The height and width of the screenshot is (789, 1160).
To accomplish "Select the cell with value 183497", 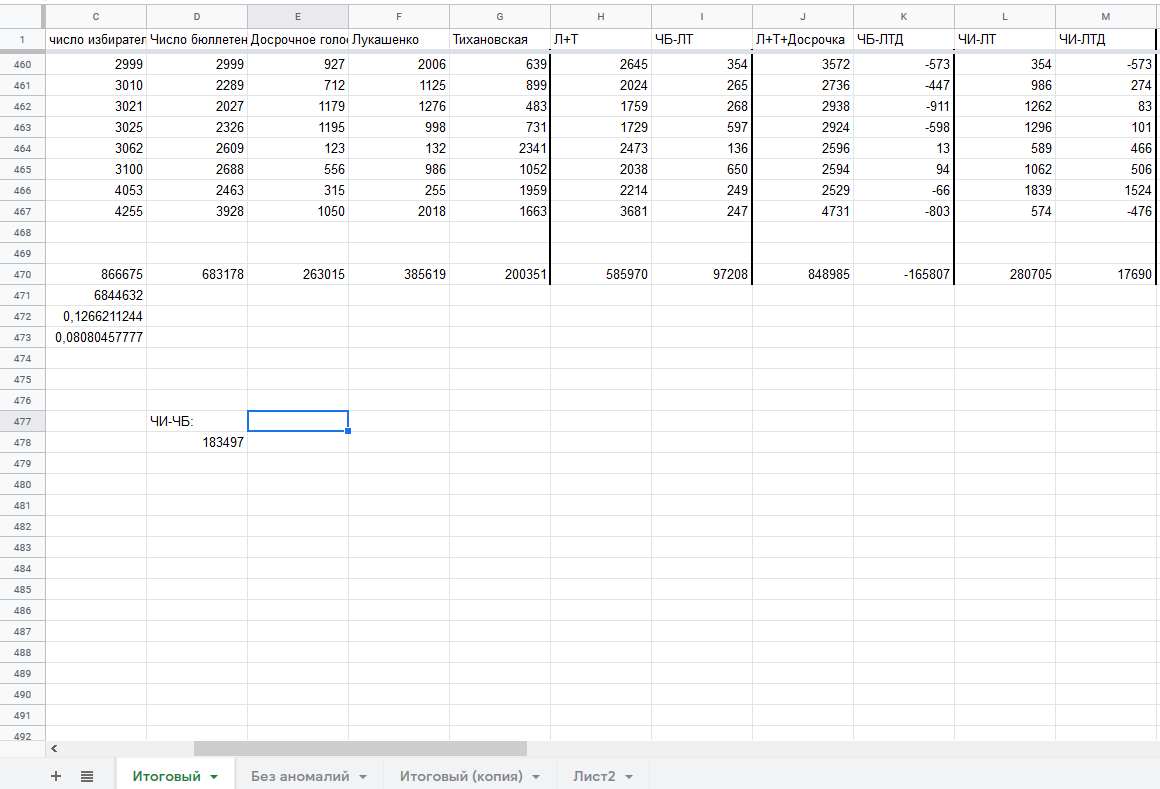I will pos(197,442).
